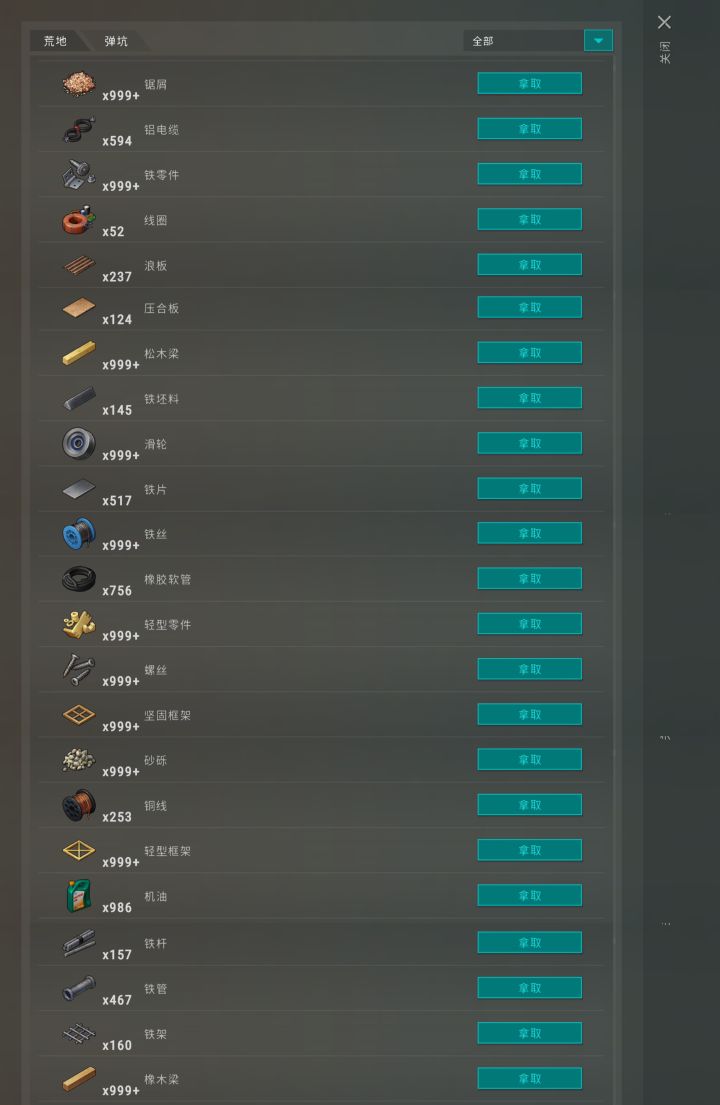Take (拿取) the 铁管 iron pipes
Screen dimensions: 720x1105
point(530,987)
